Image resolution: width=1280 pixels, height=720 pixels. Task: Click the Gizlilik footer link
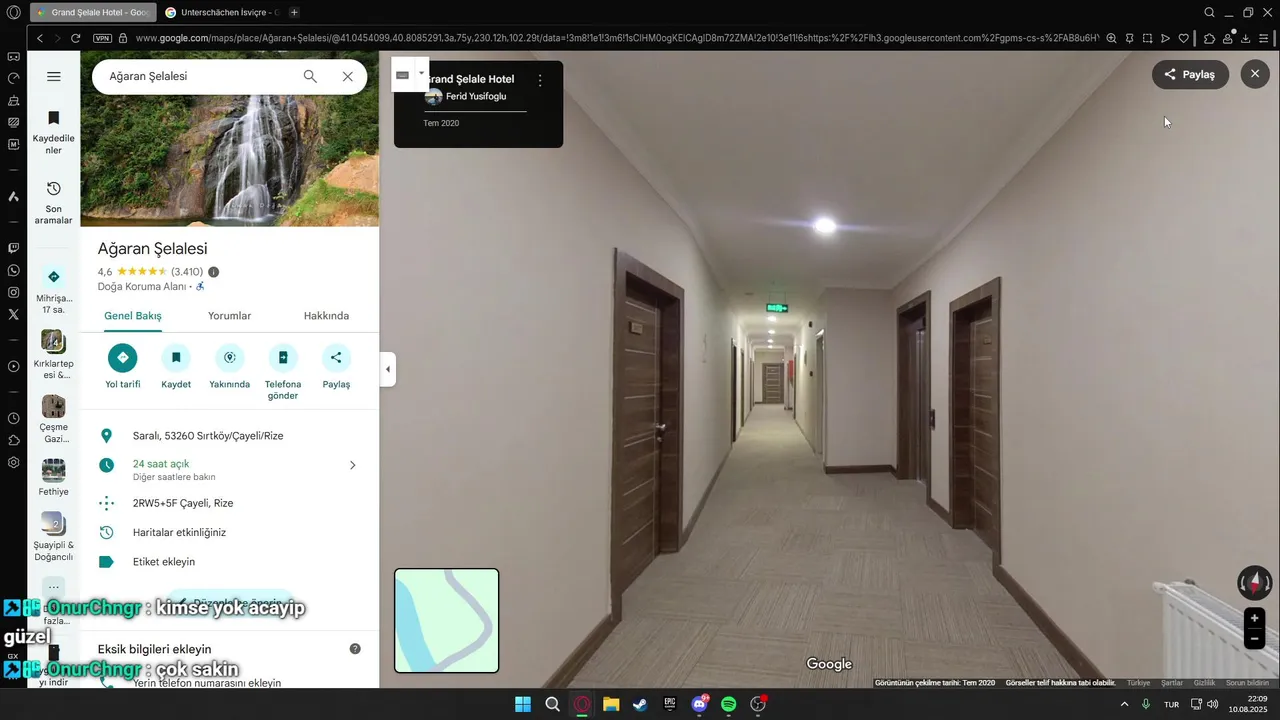click(1204, 683)
